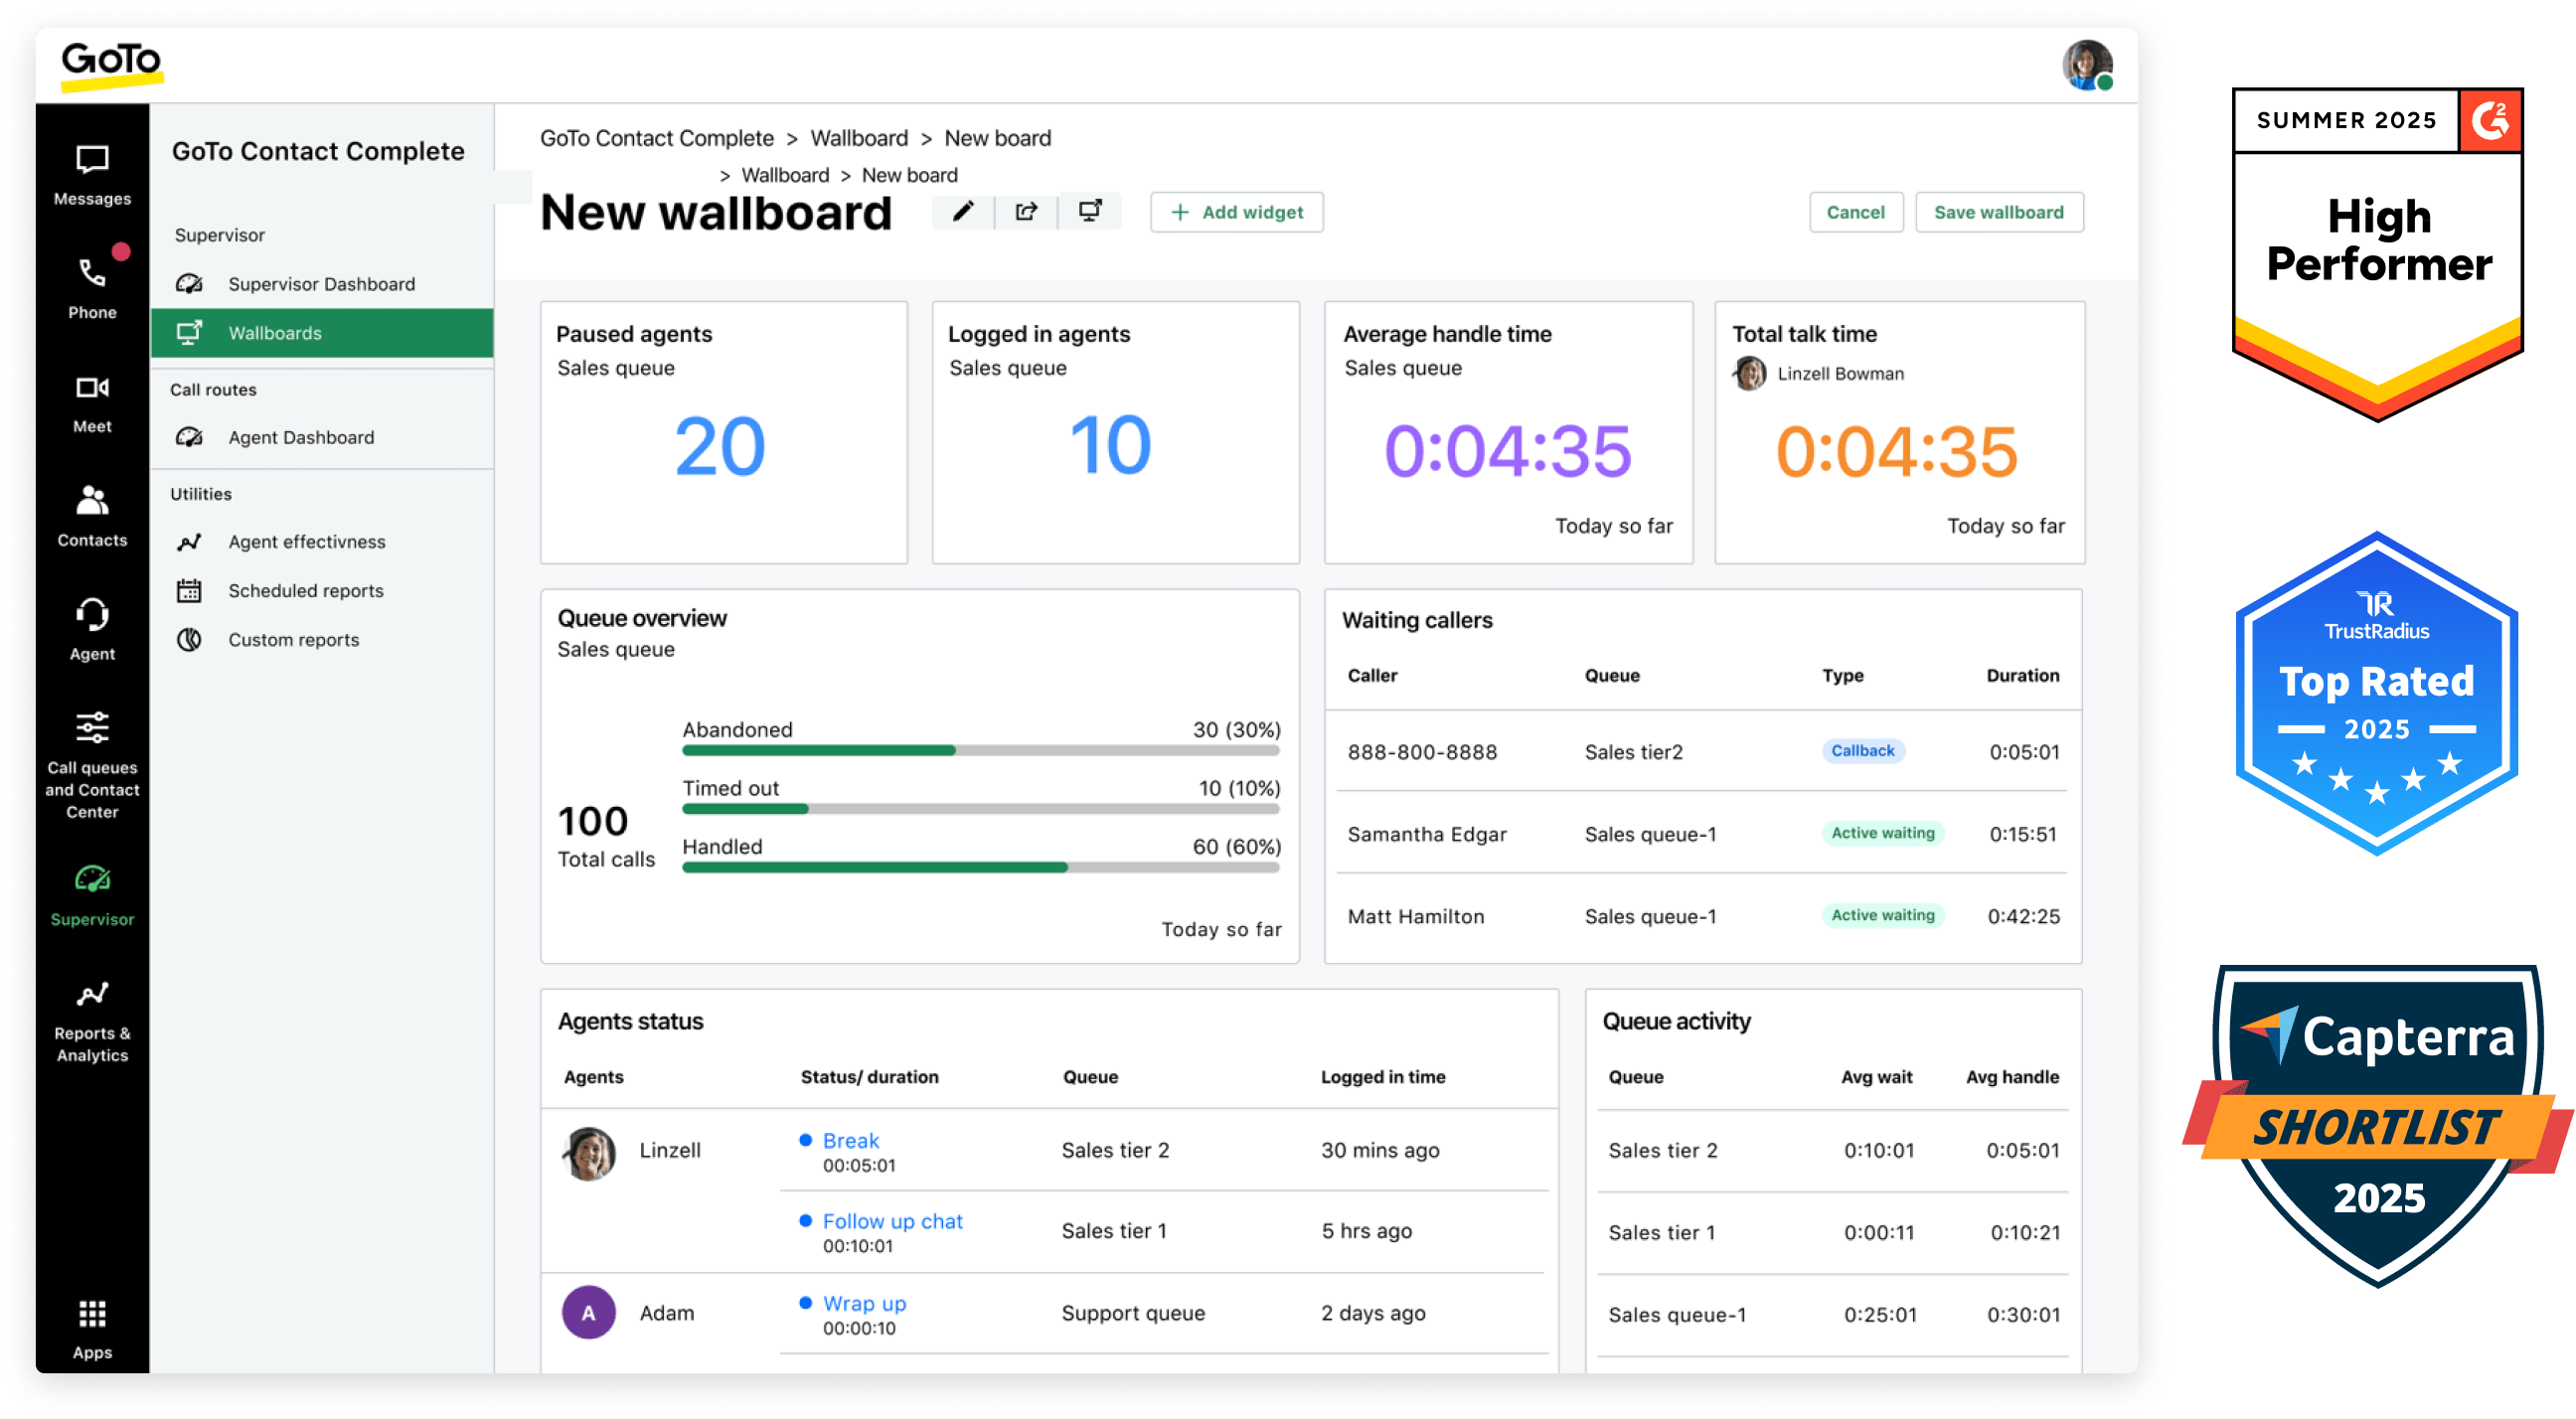Select Wallboards under the Supervisor menu

click(275, 333)
